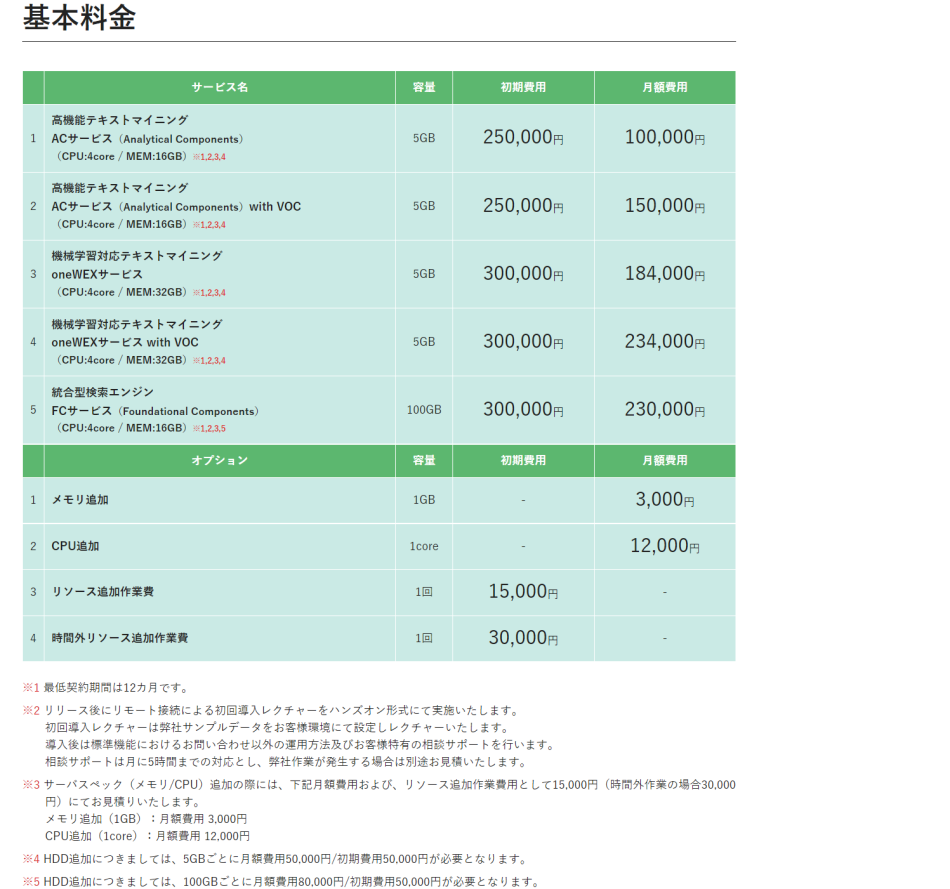Select the 184,000円 monthly fee value

664,274
